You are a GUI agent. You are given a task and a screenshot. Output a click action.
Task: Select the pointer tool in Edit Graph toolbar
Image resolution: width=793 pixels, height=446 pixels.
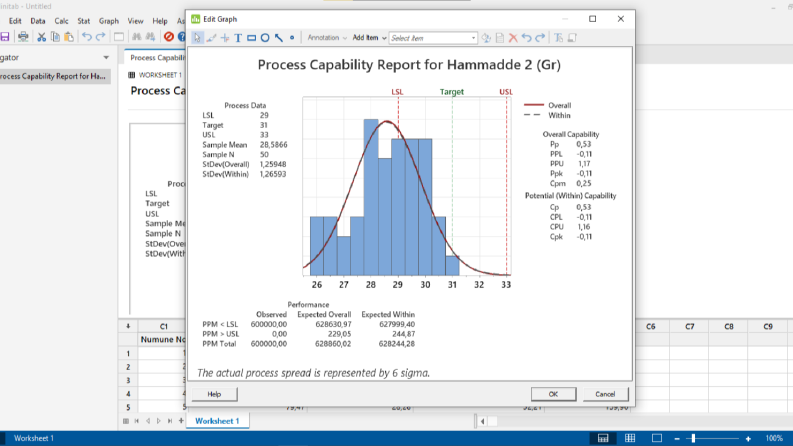tap(197, 38)
